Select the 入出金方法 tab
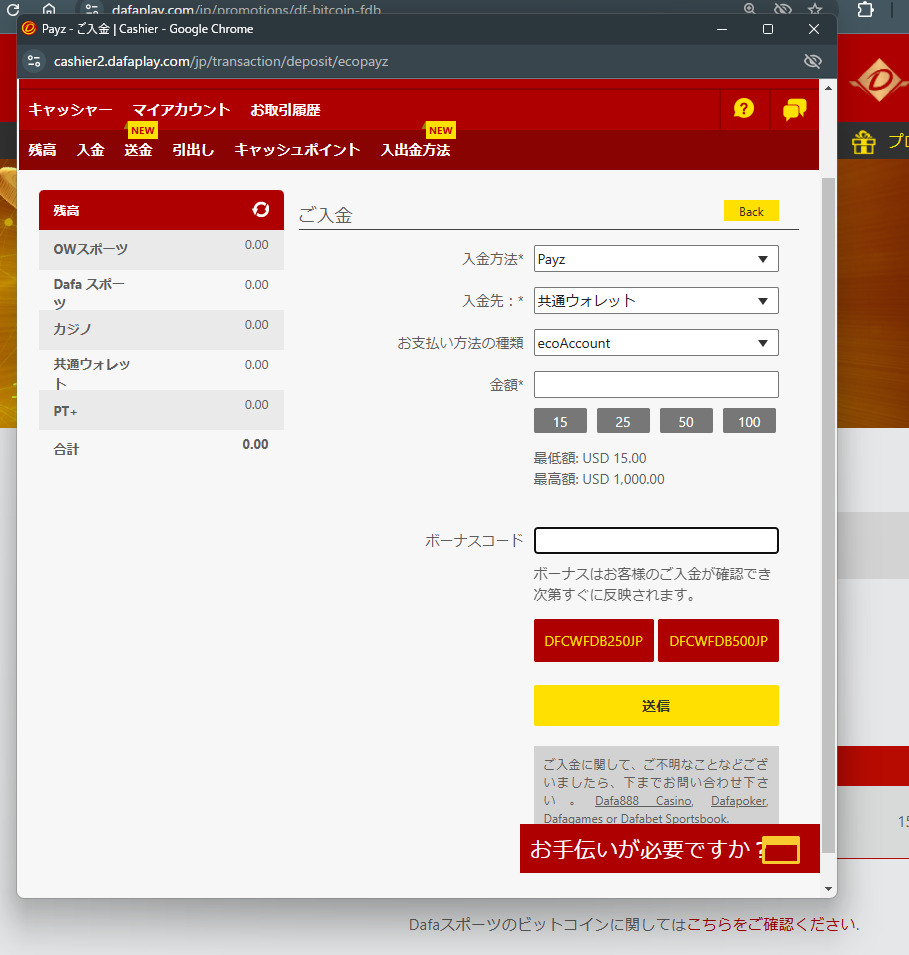909x955 pixels. 416,150
